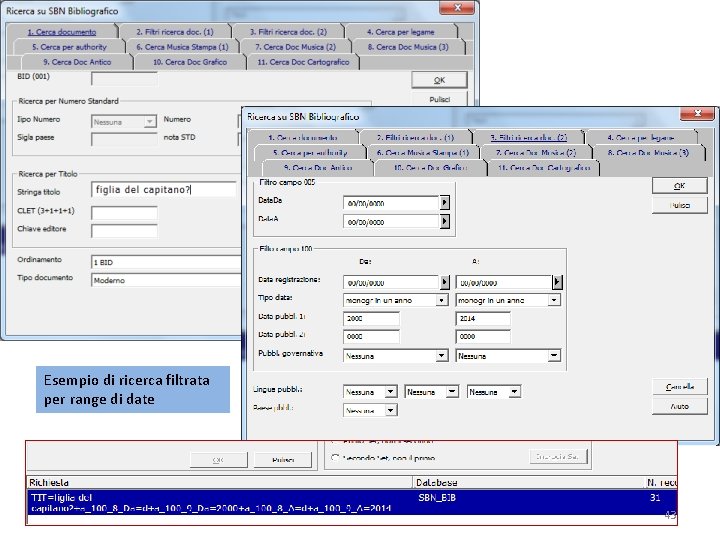Viewport: 720px width, 540px height.
Task: Click Data pubbl. 2 'Da' field
Action: coord(371,337)
